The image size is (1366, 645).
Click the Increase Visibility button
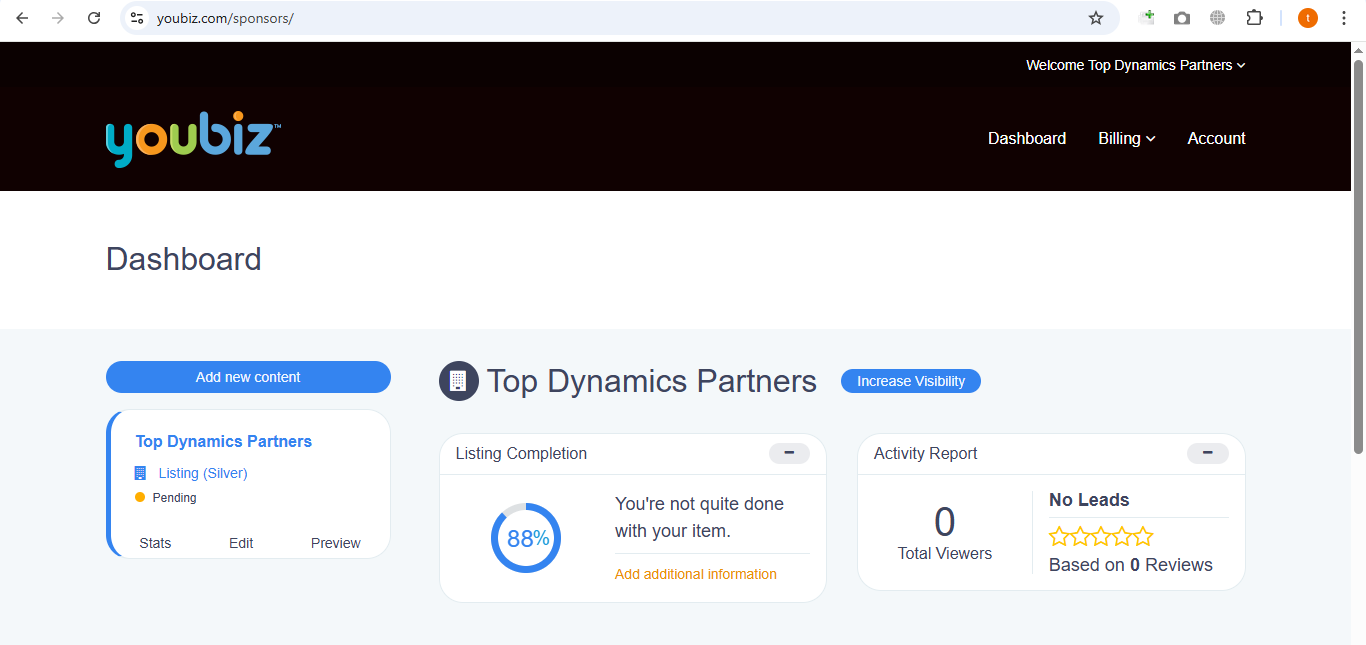[x=911, y=381]
